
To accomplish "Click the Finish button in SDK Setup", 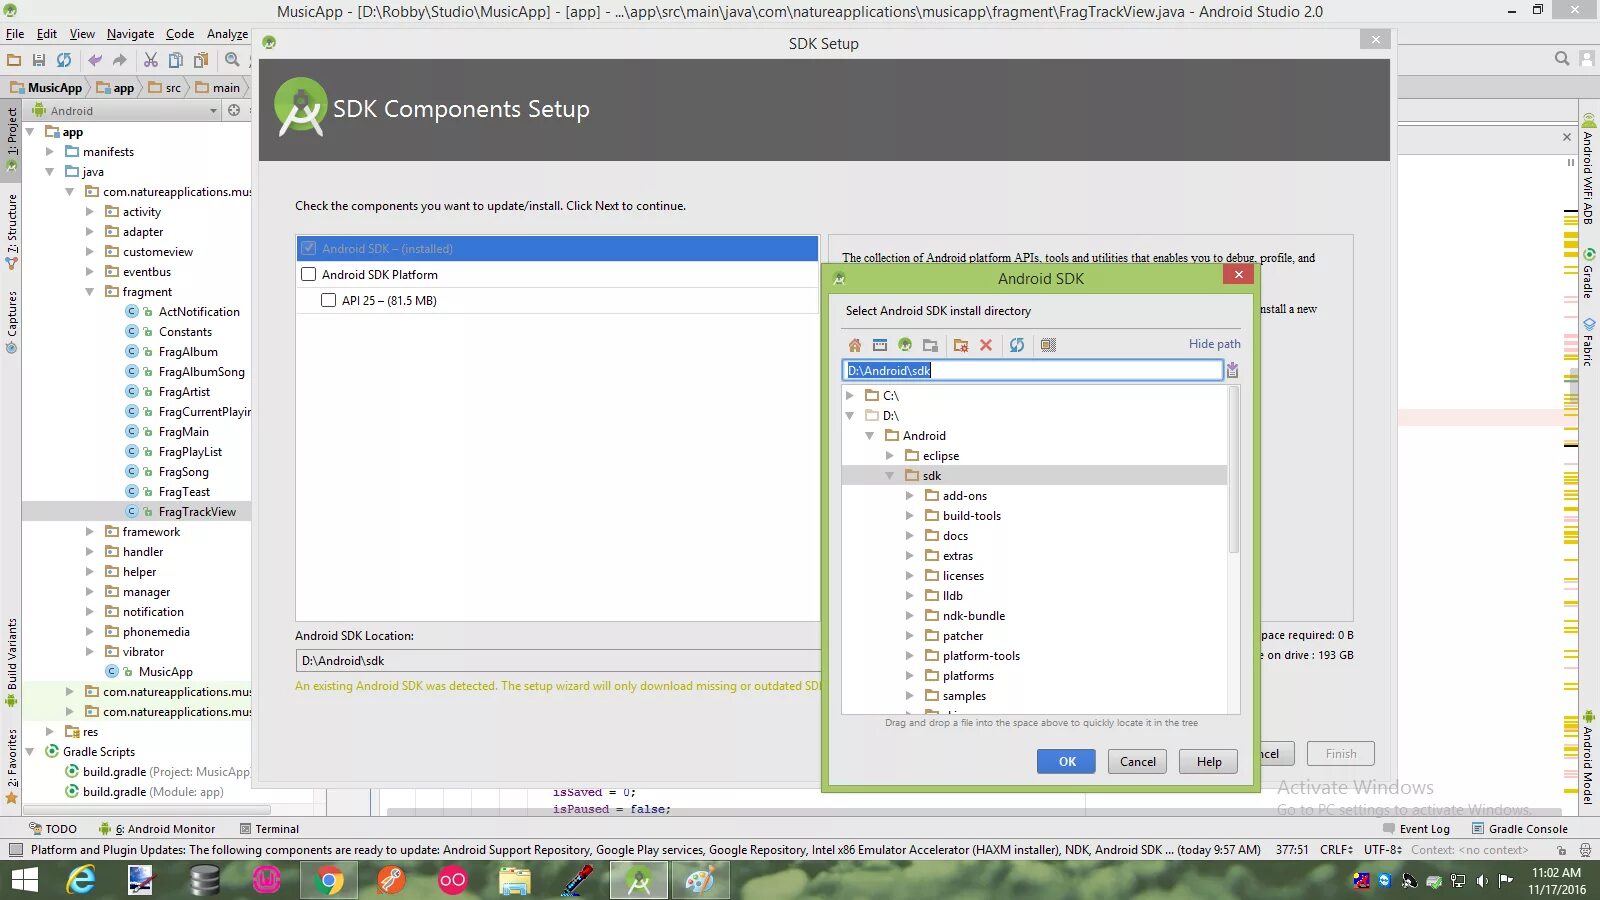I will [1341, 754].
